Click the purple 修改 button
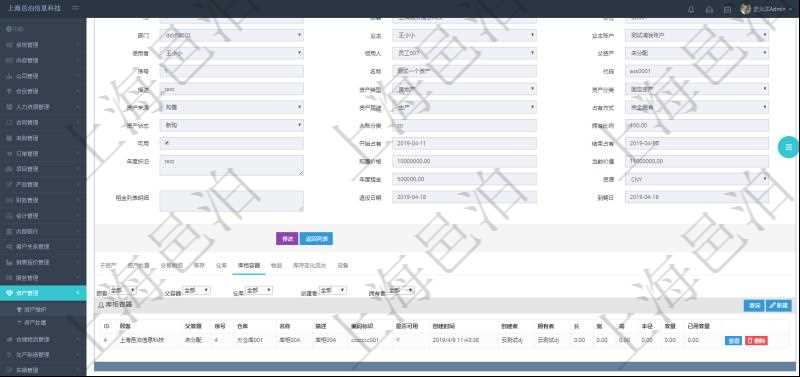 (287, 238)
